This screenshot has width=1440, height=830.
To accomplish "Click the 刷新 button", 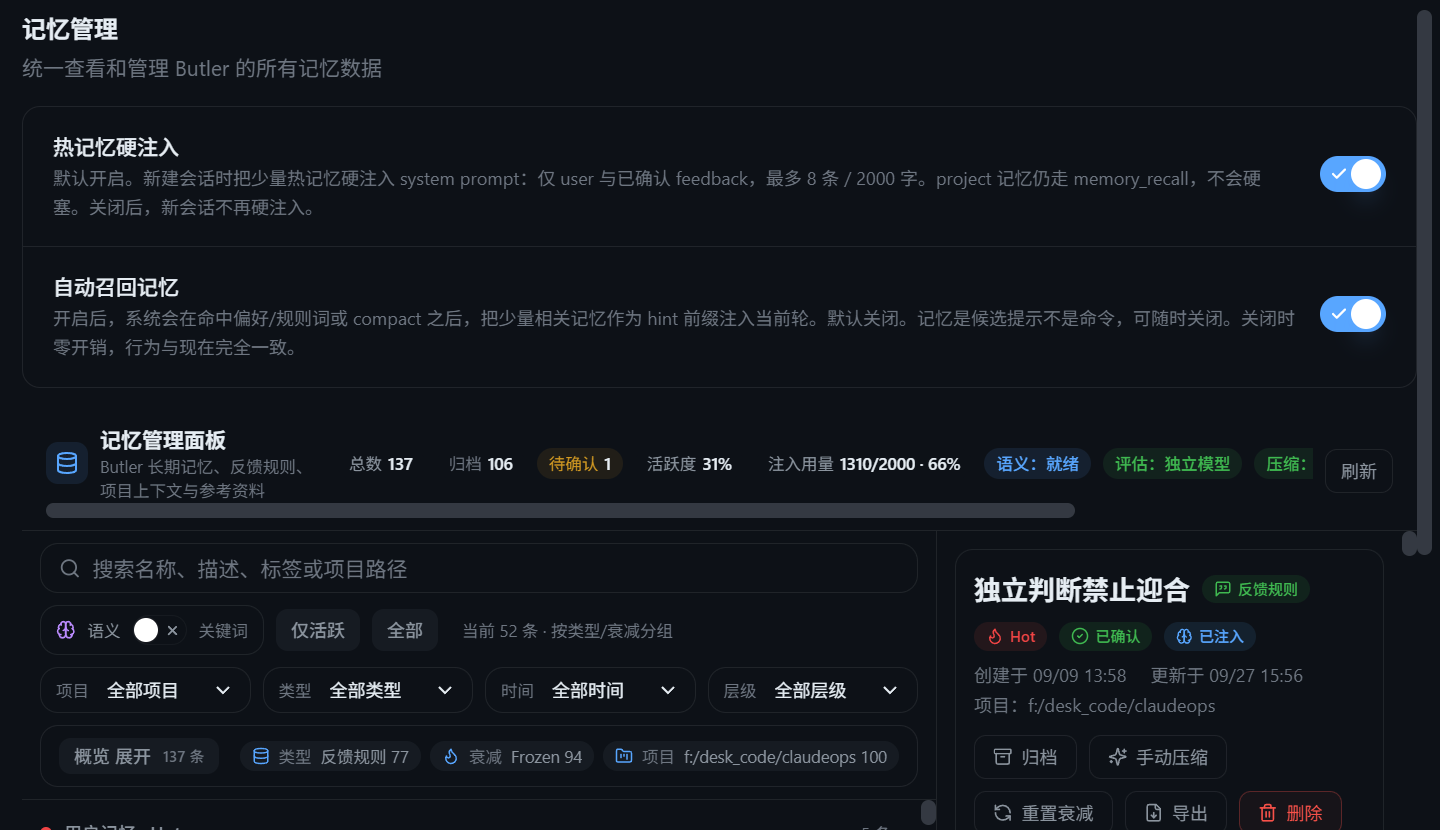I will [1359, 471].
